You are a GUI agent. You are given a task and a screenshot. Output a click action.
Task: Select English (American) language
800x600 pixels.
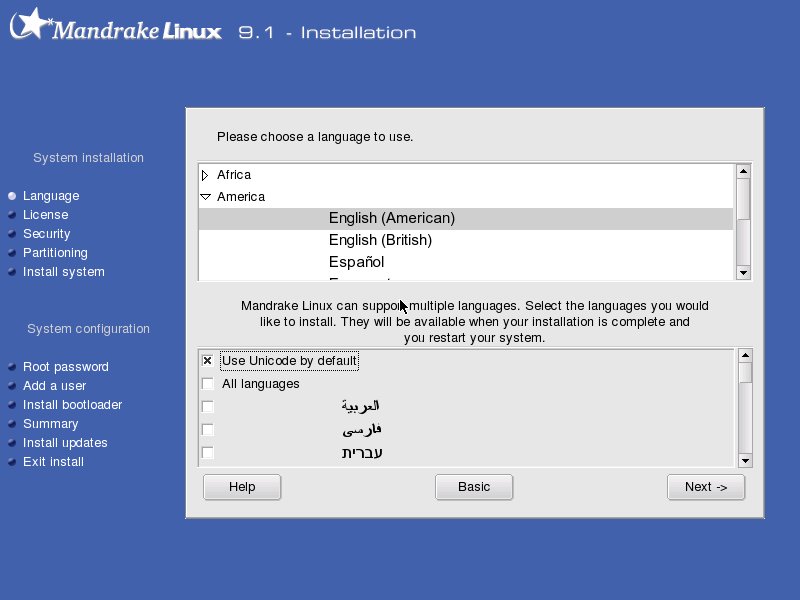(466, 218)
